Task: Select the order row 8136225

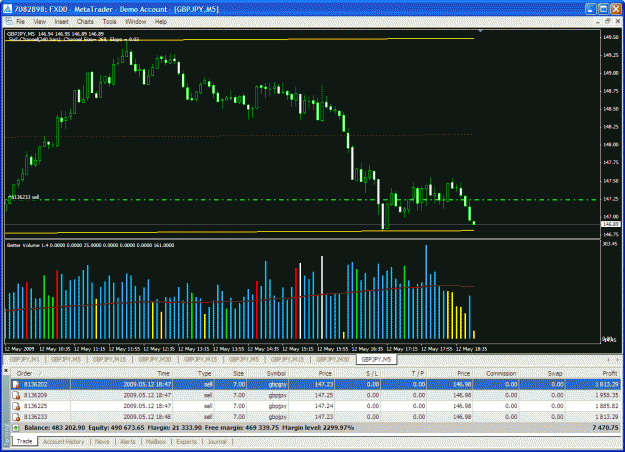Action: (x=315, y=406)
